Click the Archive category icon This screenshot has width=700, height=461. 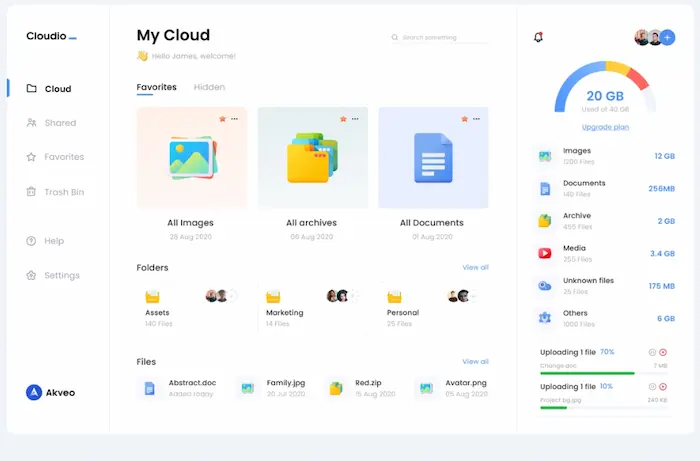pyautogui.click(x=545, y=221)
